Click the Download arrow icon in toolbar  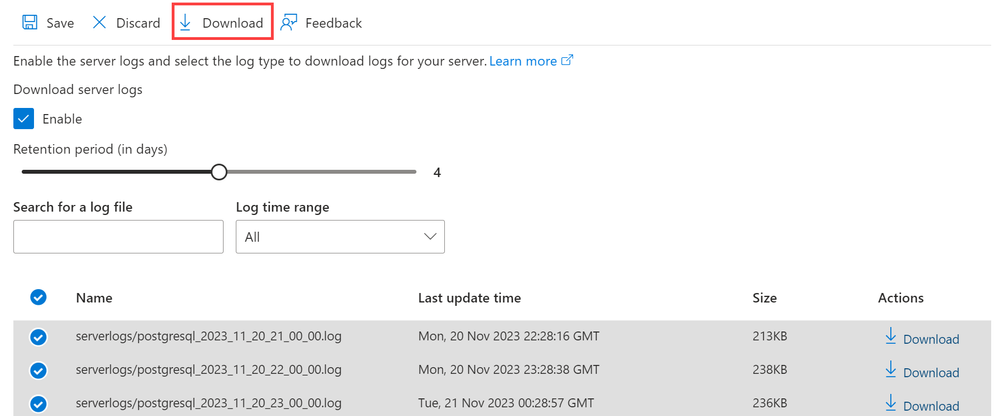pyautogui.click(x=185, y=23)
